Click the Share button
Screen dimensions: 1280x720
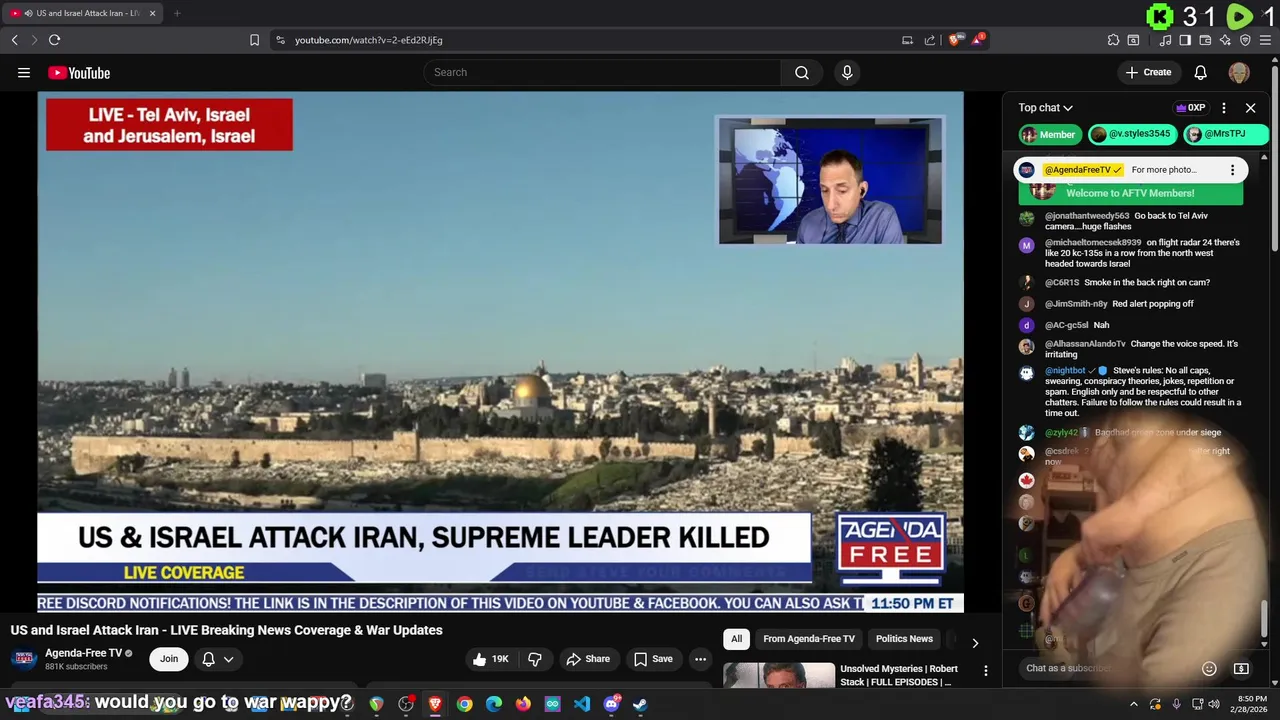pos(588,659)
